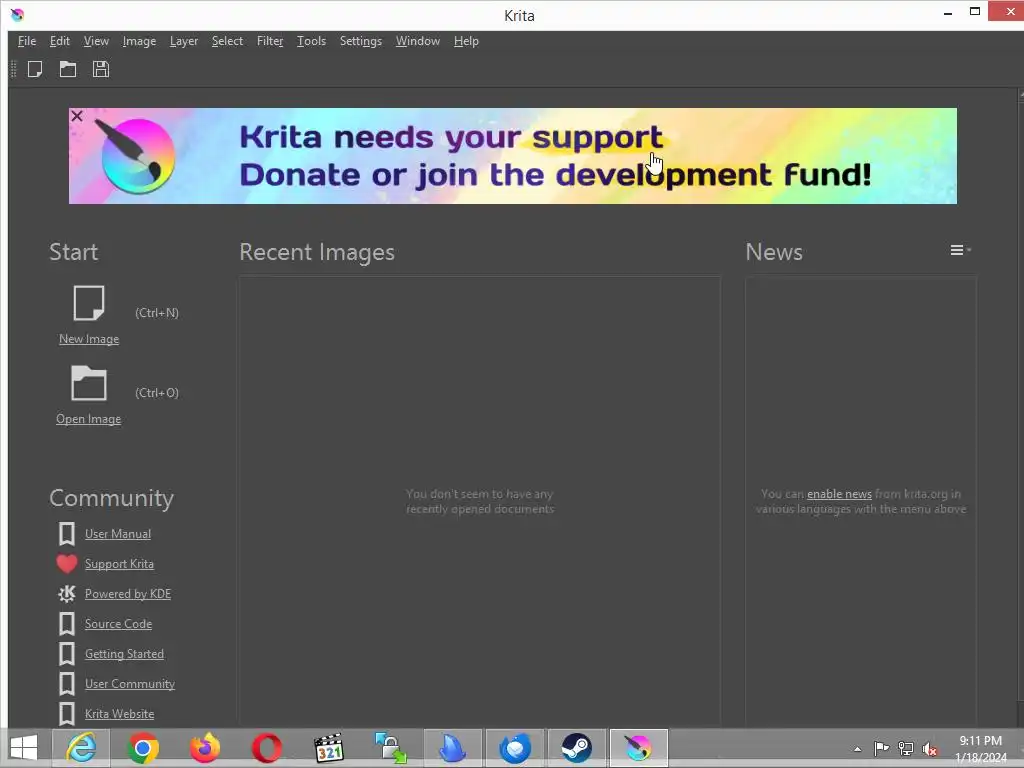
Task: Open the Windows Start button
Action: click(24, 748)
